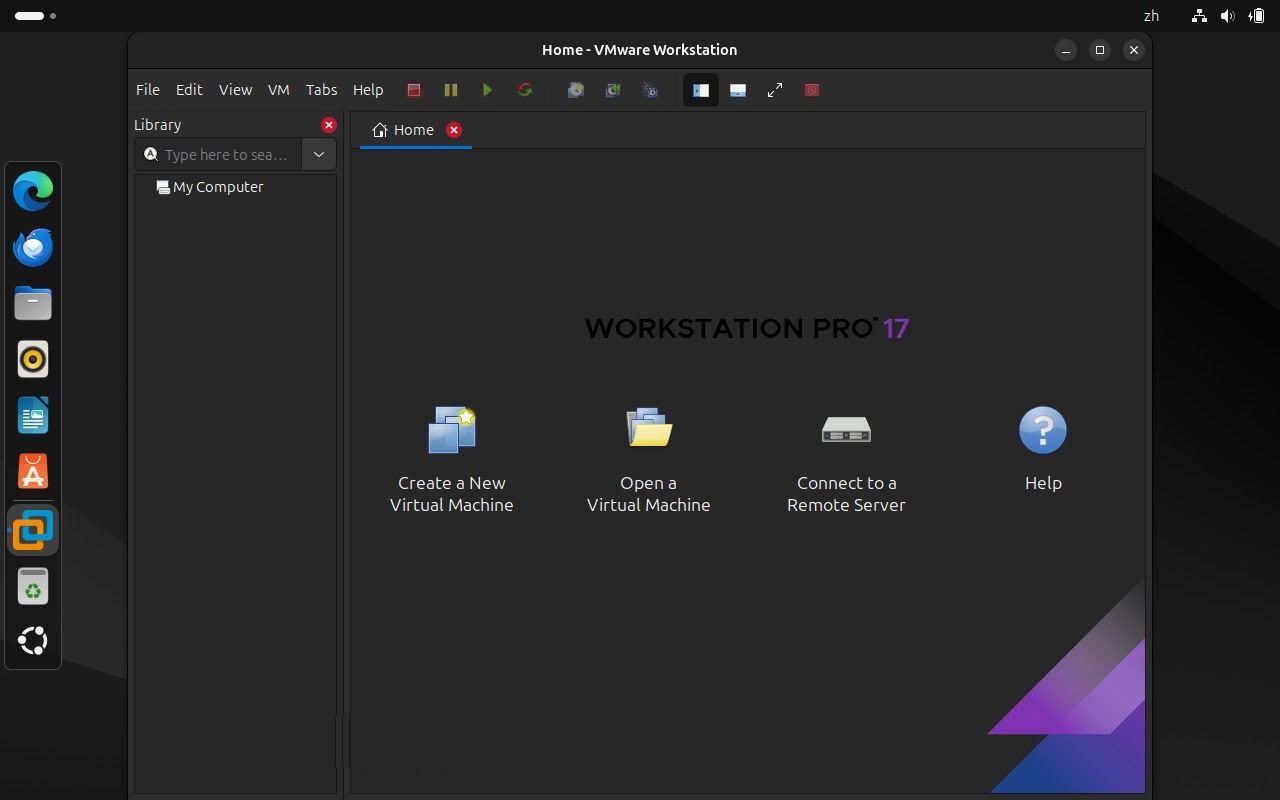Click the Restart guest toolbar icon
1280x800 pixels.
[525, 90]
